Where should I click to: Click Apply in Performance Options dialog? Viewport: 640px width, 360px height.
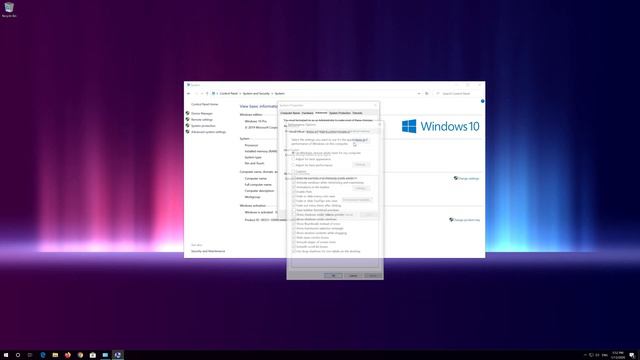pos(373,276)
